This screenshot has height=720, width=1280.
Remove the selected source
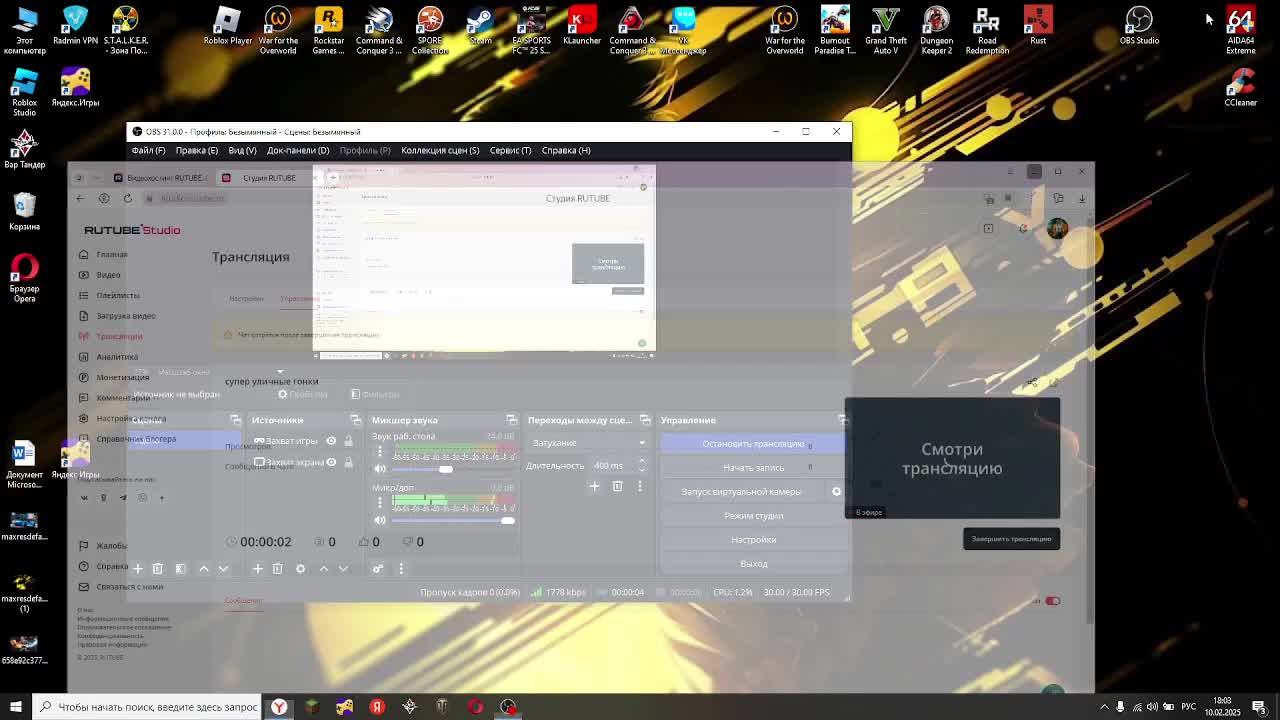tap(277, 568)
